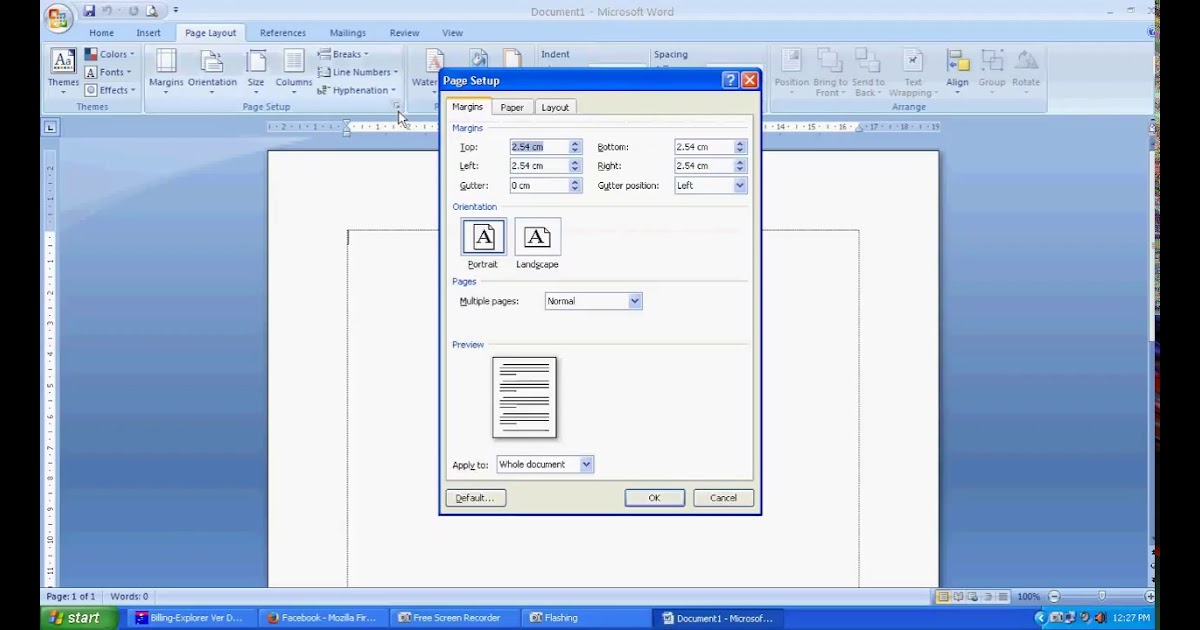The image size is (1200, 630).
Task: Open the Layout tab in Page Setup
Action: [x=555, y=107]
